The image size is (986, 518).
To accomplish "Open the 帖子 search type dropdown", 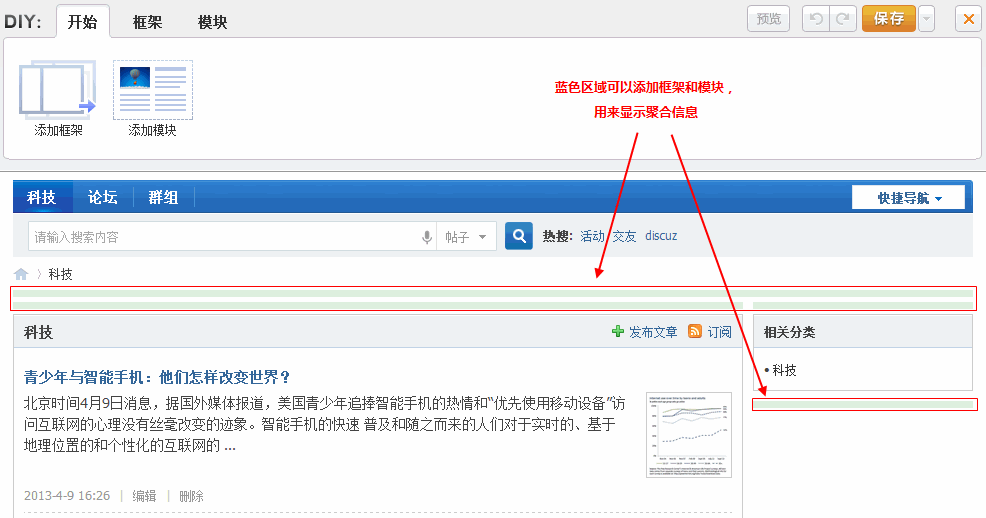I will tap(466, 237).
